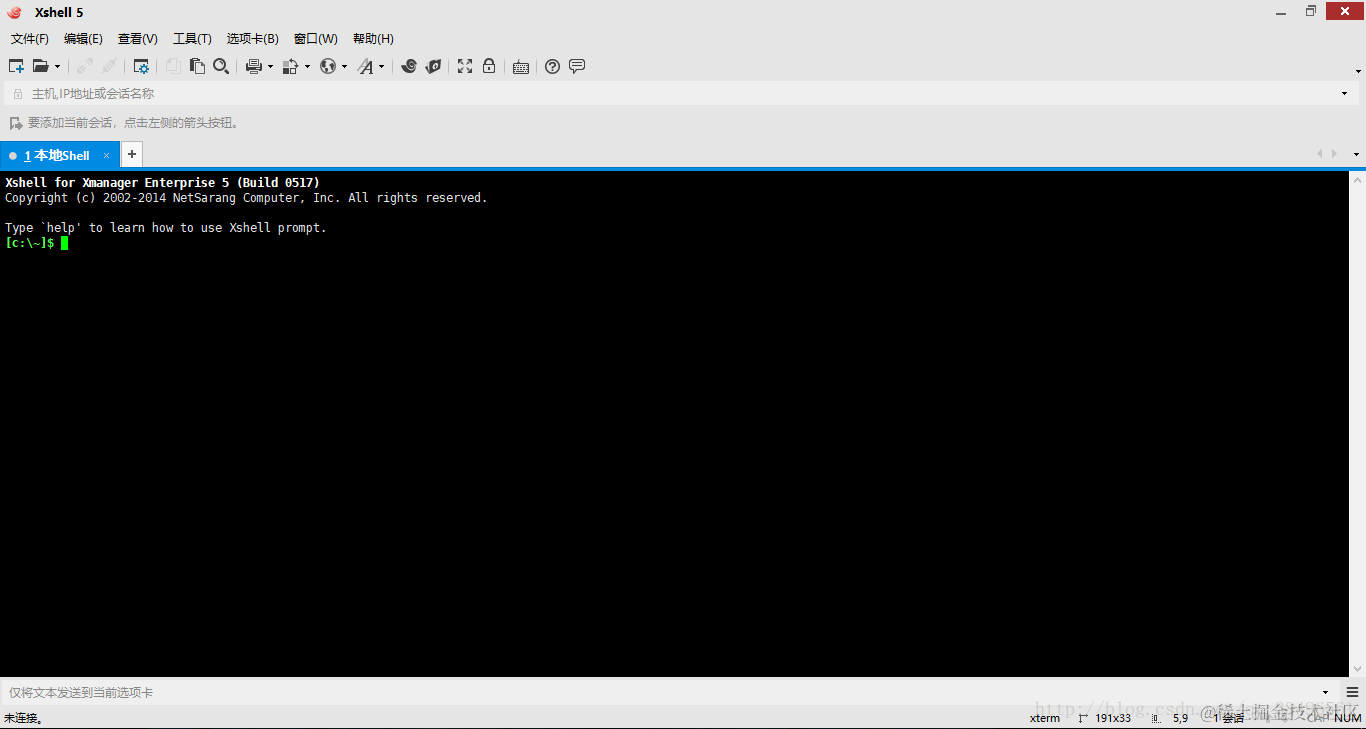The width and height of the screenshot is (1366, 729).
Task: Click the host/IP address bar input field
Action: pos(680,93)
